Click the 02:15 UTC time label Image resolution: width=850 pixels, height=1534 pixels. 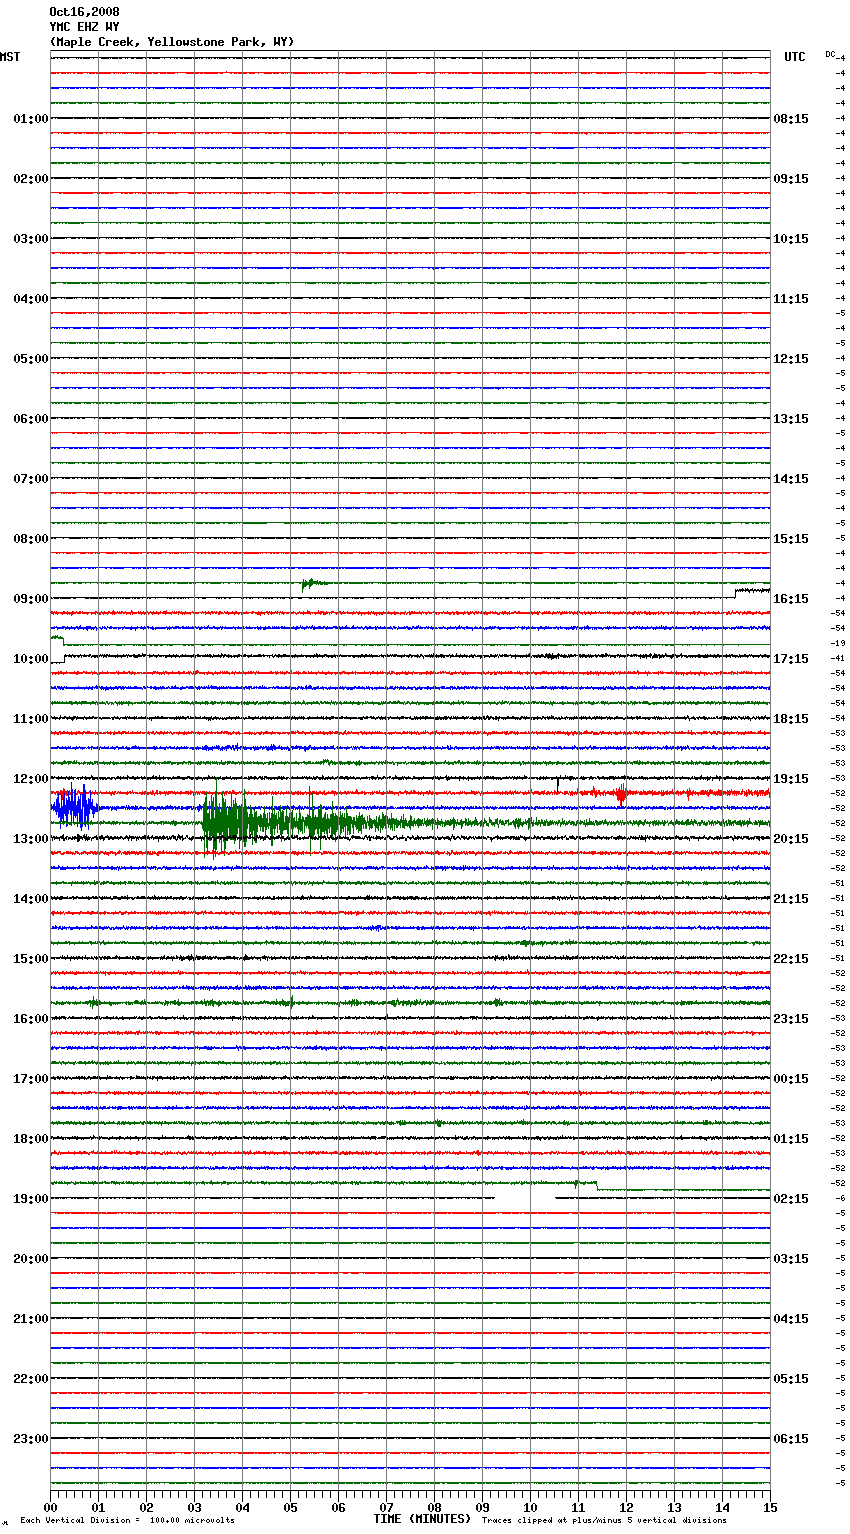click(x=791, y=1199)
